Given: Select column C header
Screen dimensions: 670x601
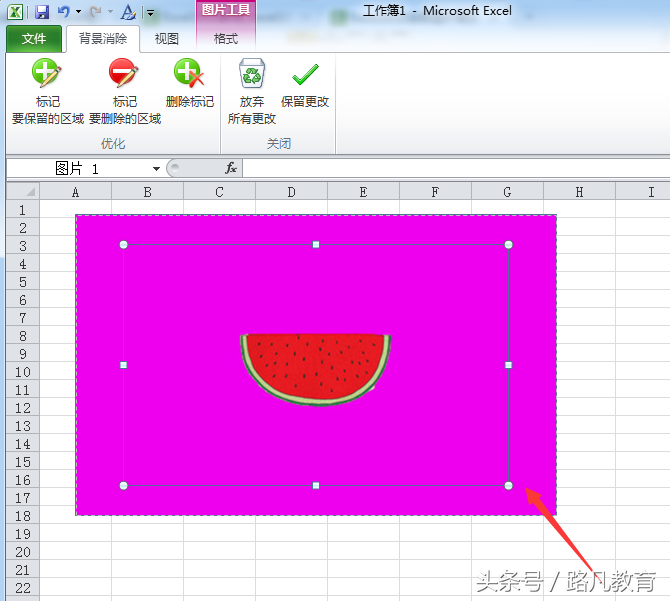Looking at the screenshot, I should 219,192.
